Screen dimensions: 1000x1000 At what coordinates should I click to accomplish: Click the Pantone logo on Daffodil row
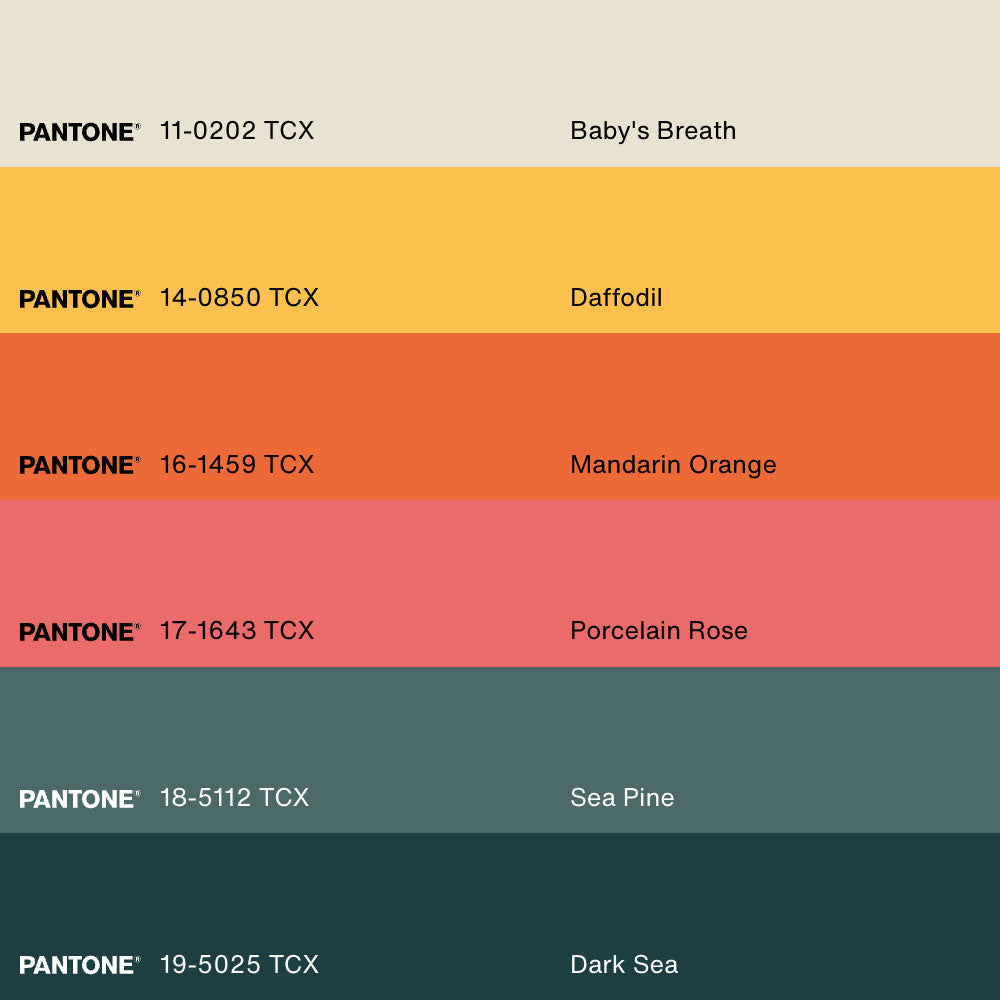79,299
